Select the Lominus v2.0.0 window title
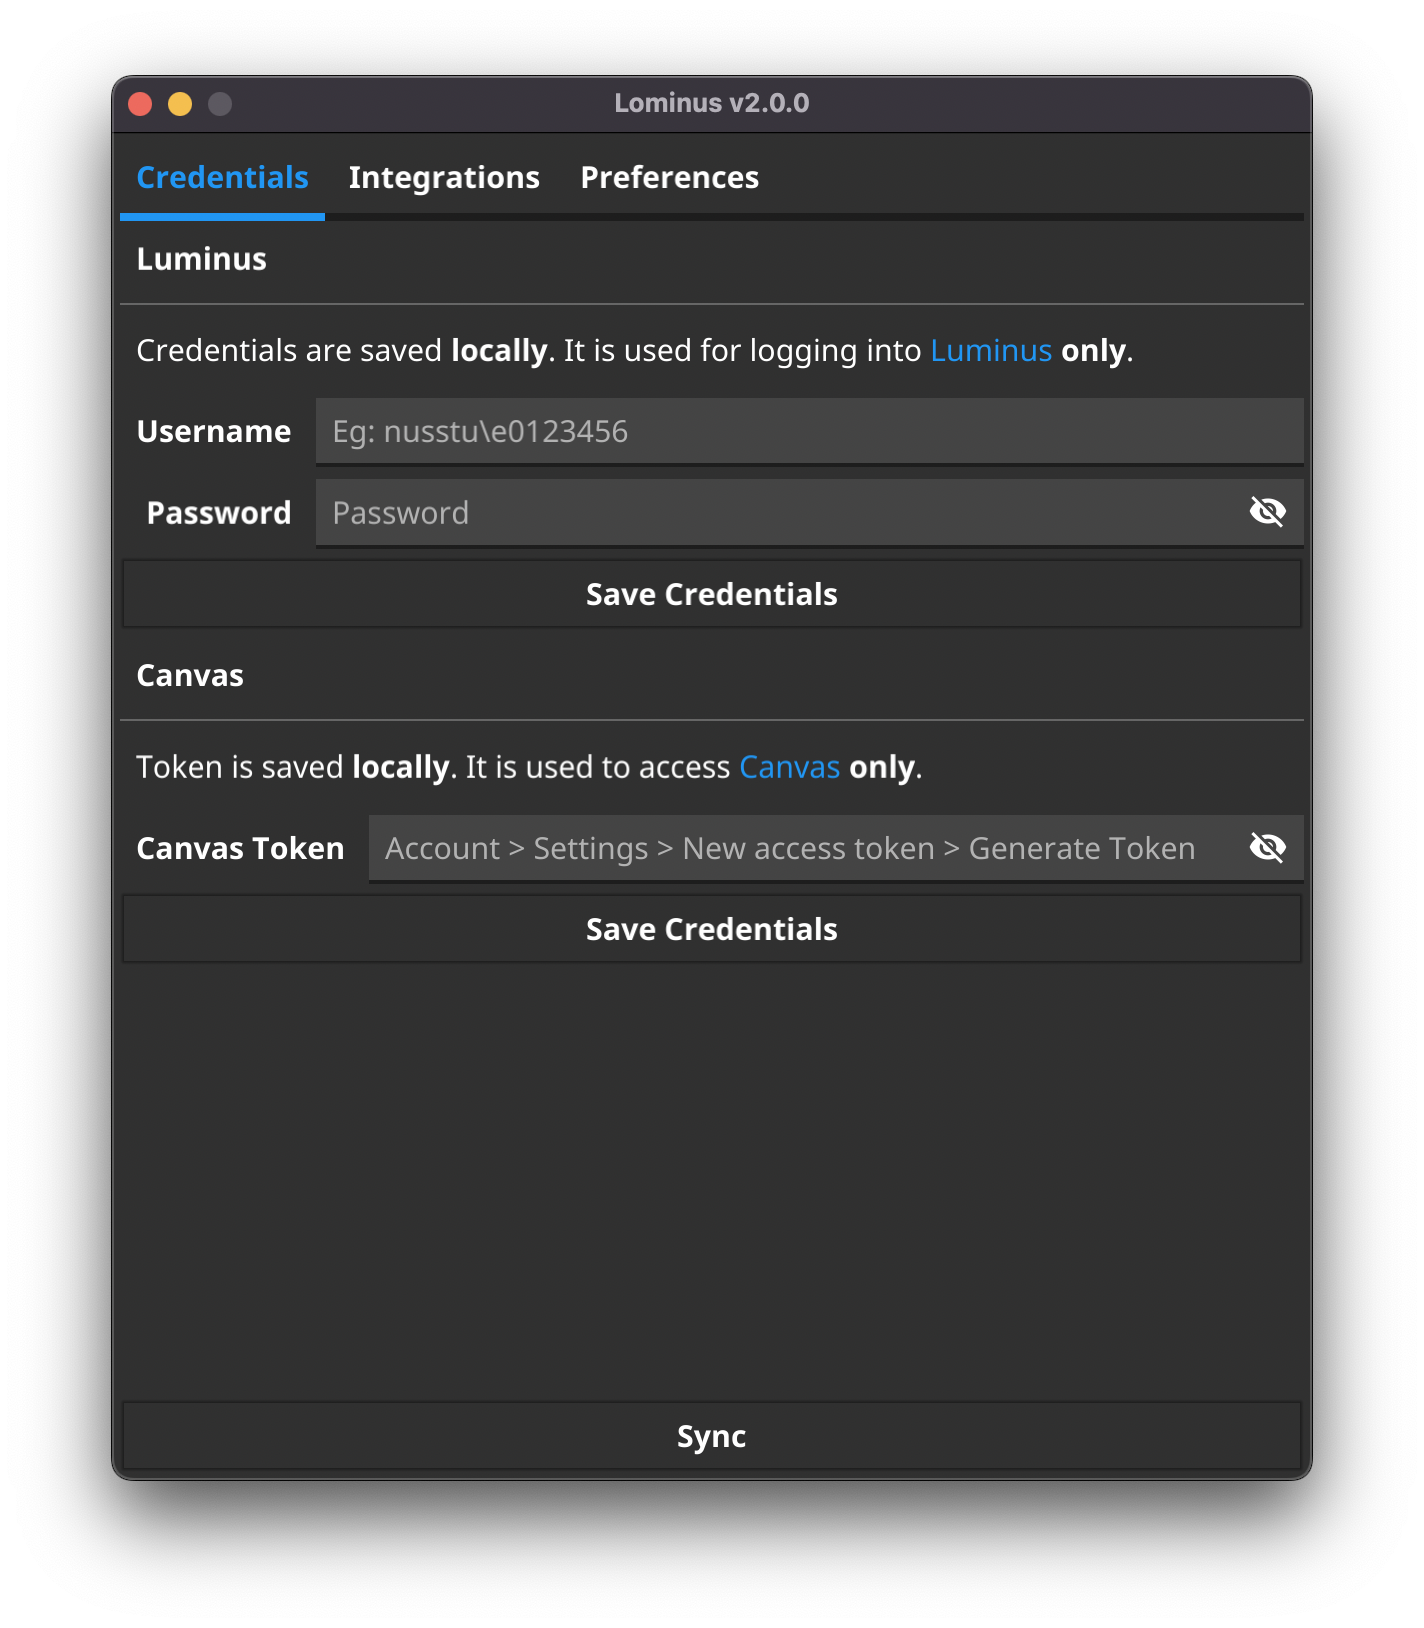 point(712,103)
